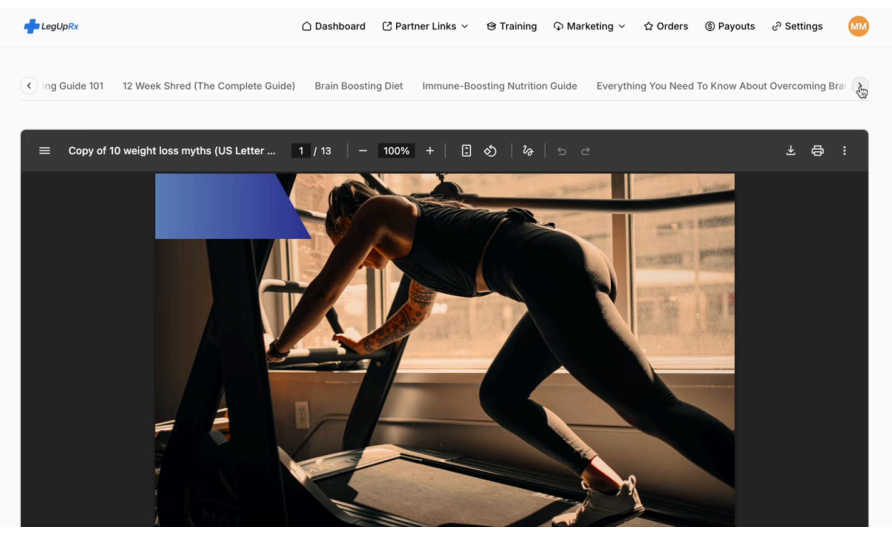Open the PDF sidebar menu icon

tap(44, 151)
